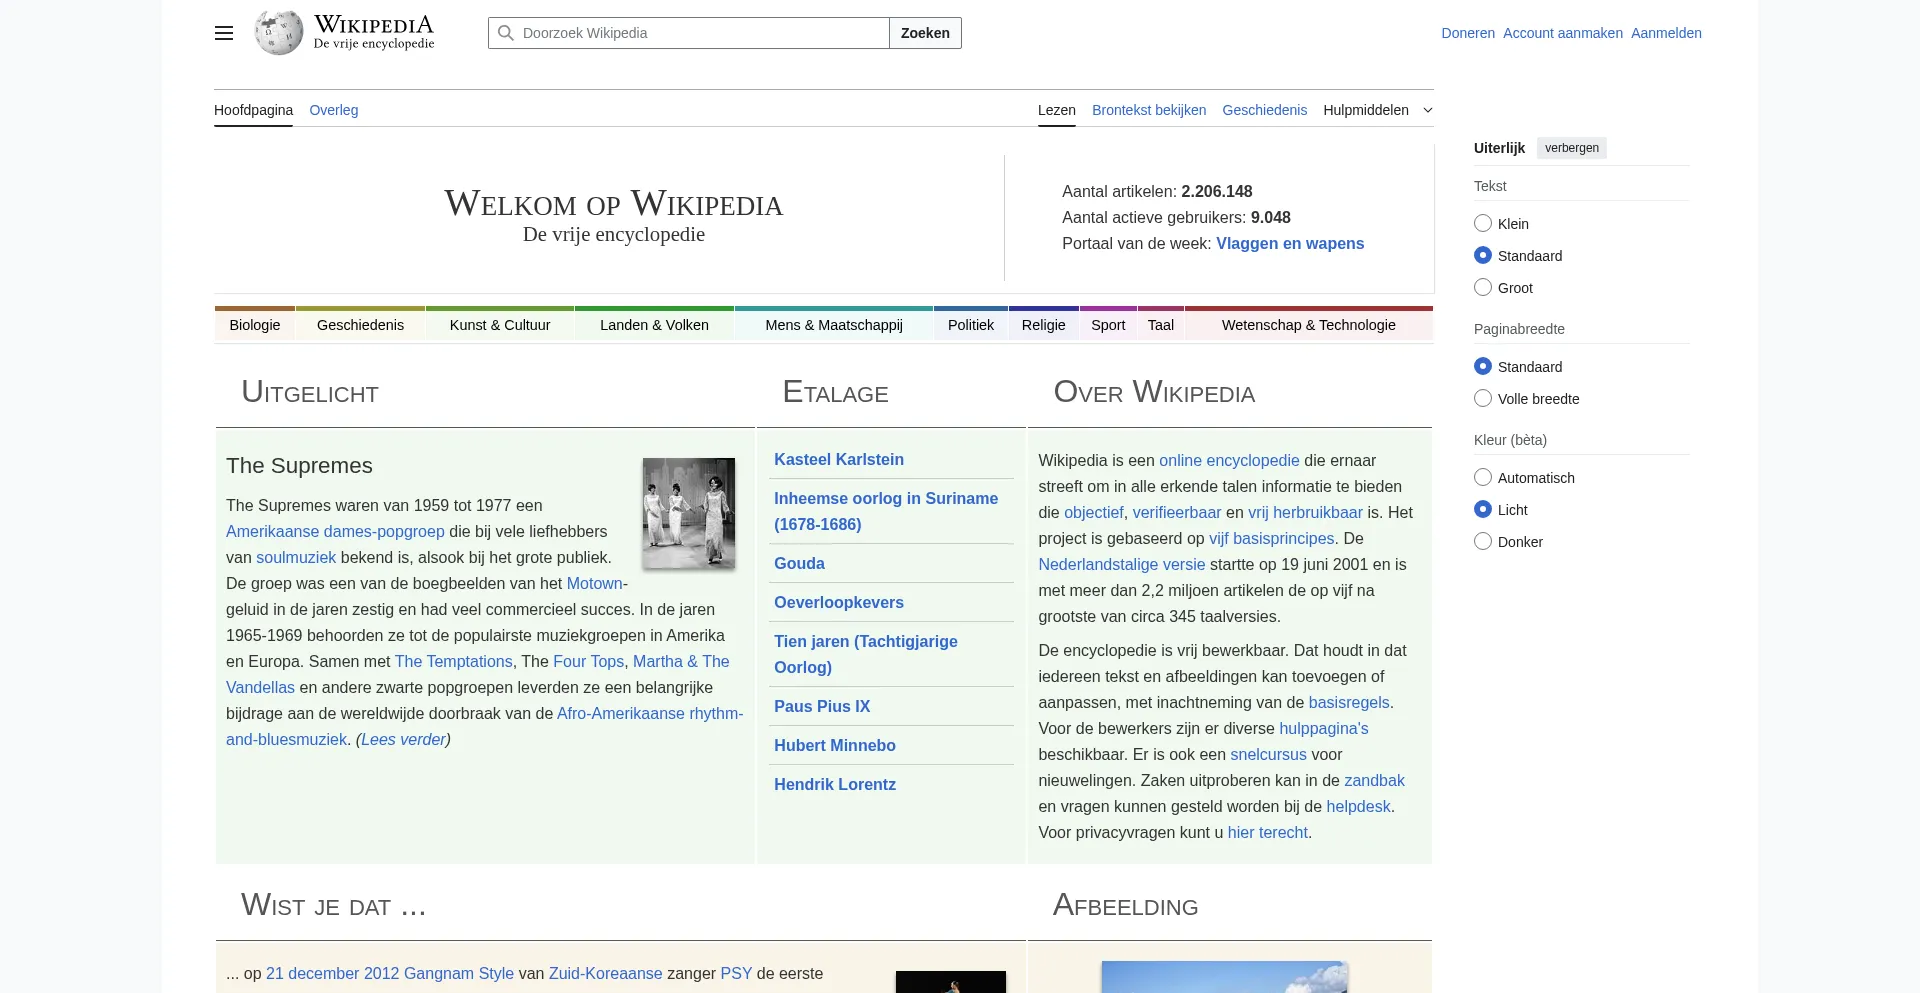Click The Supremes photo thumbnail
1920x993 pixels.
688,514
